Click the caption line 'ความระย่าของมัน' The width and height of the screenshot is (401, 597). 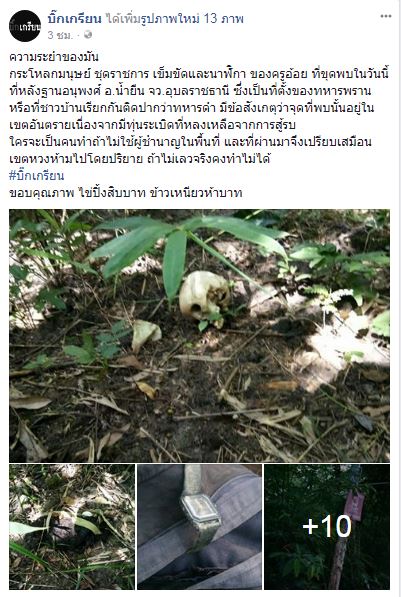(54, 57)
